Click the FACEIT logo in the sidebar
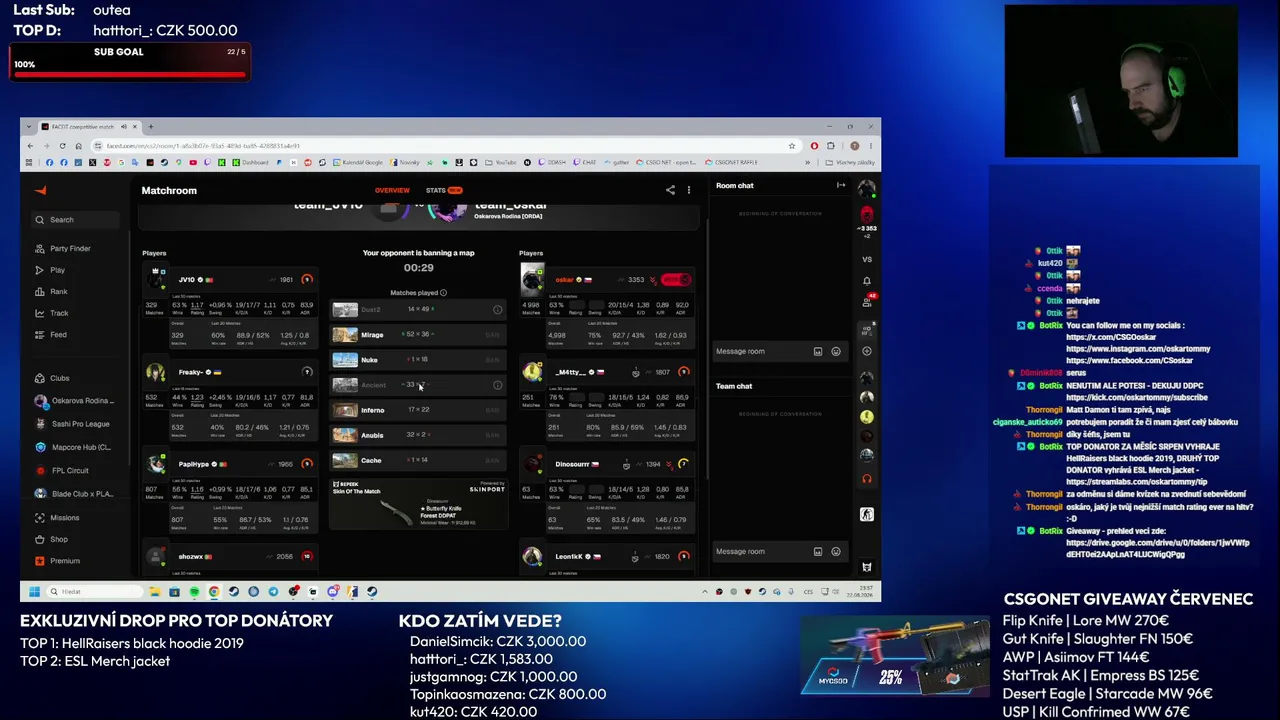 pyautogui.click(x=41, y=190)
